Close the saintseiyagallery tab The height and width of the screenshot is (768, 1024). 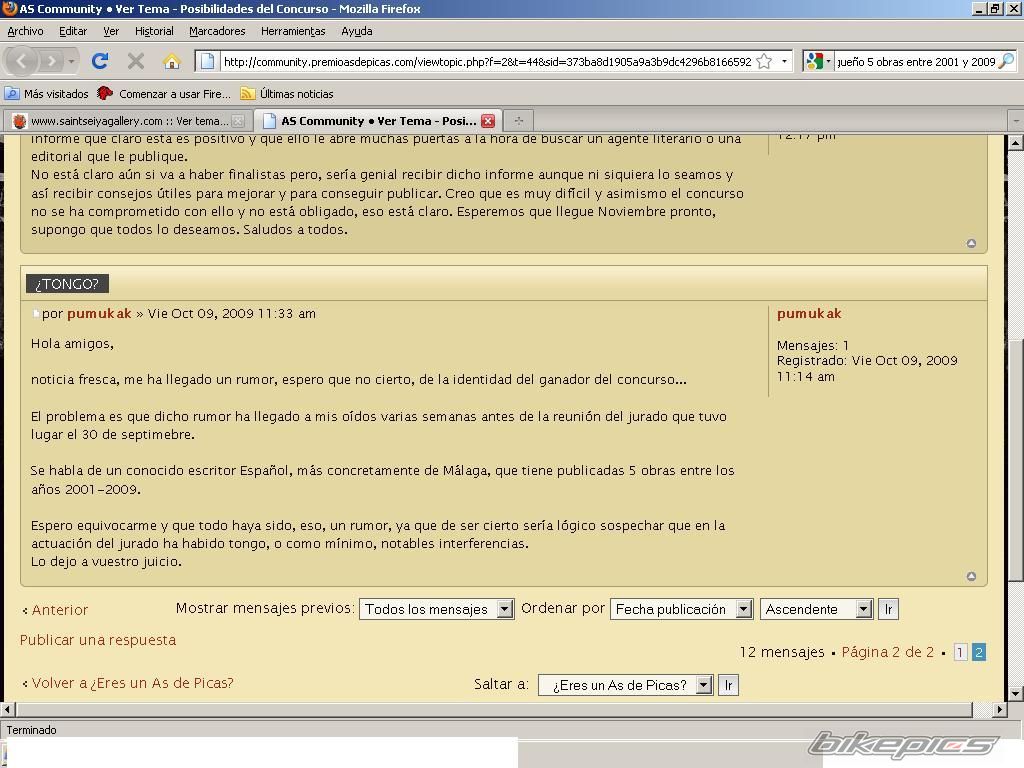pyautogui.click(x=238, y=121)
